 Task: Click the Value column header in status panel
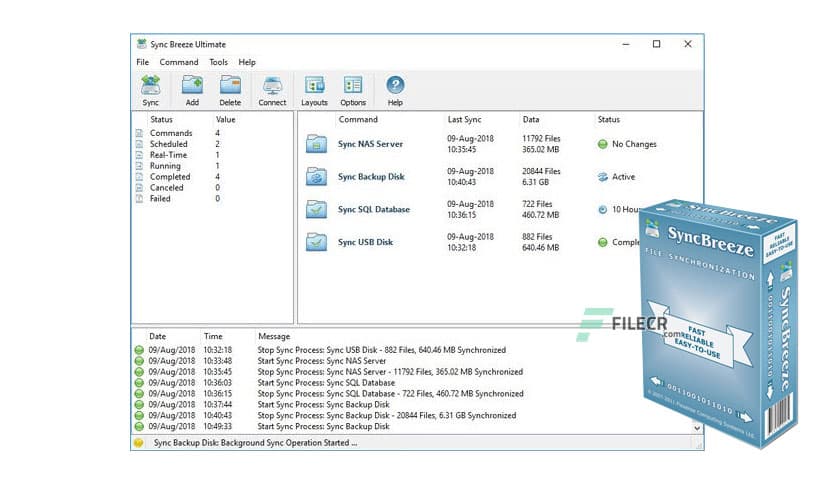[226, 119]
